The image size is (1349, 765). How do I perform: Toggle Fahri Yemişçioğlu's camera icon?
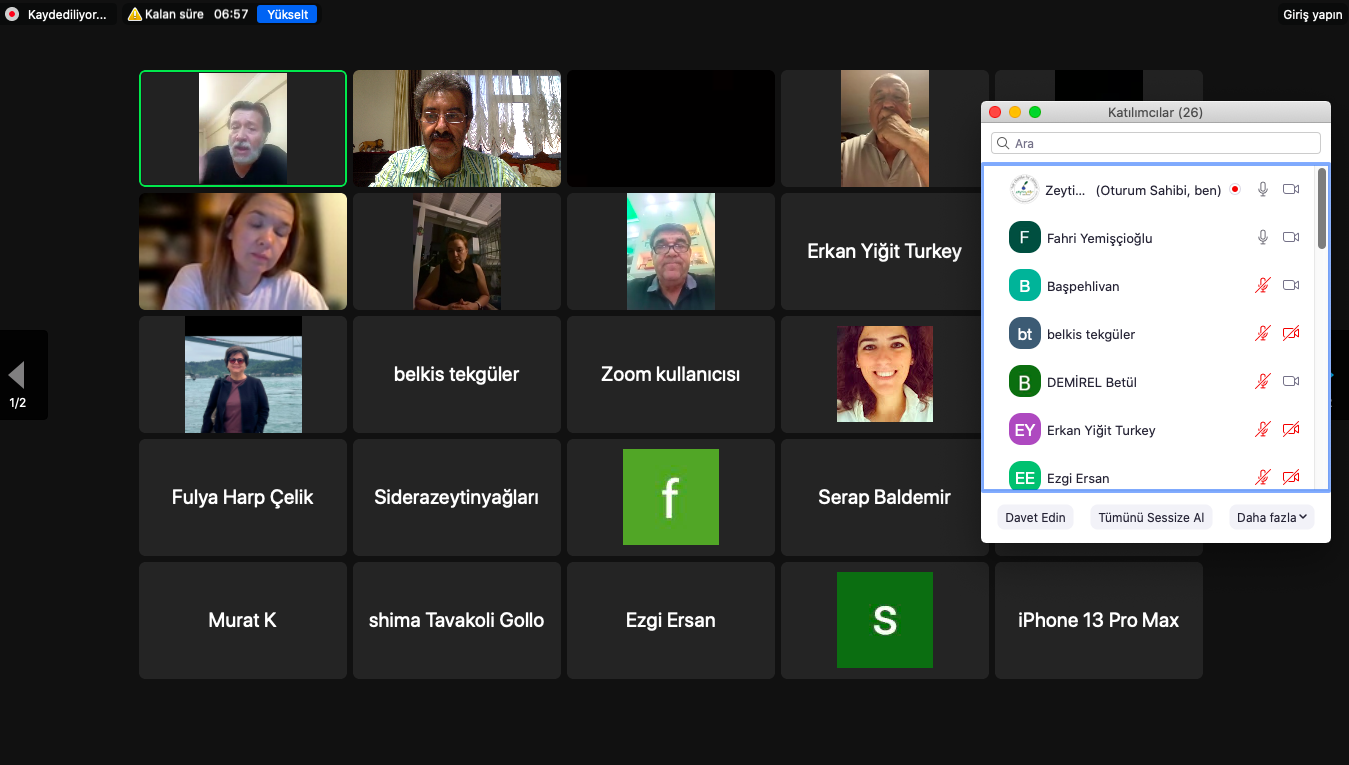click(1291, 237)
